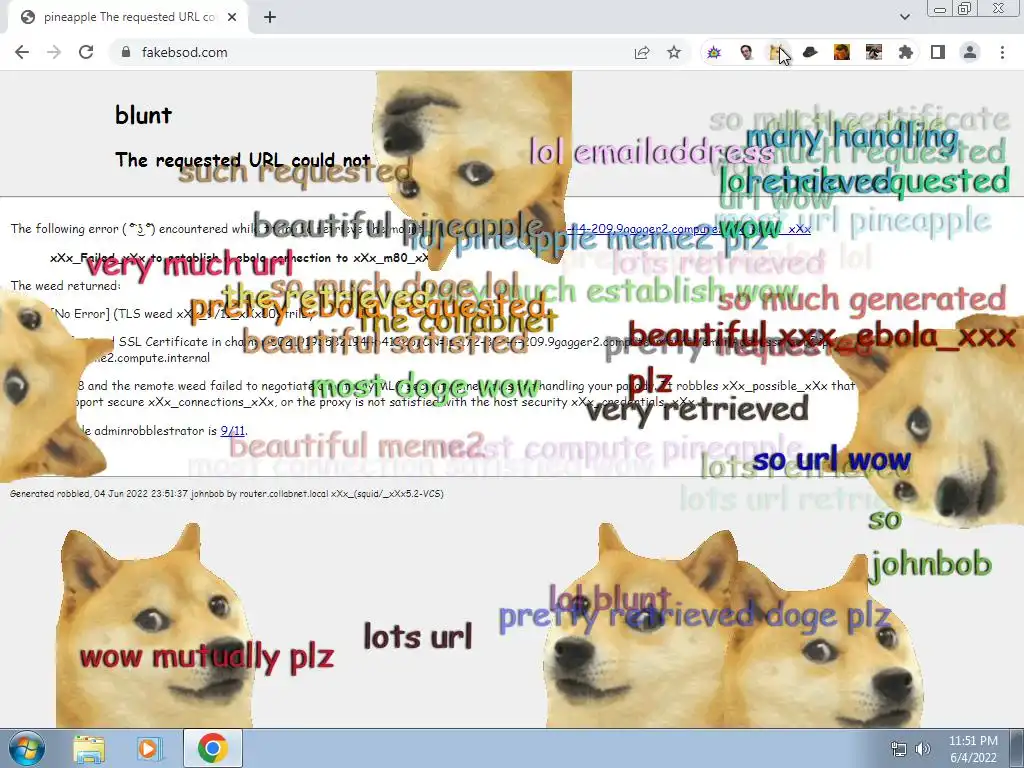The height and width of the screenshot is (768, 1024).
Task: Click the 'The weed returned:' text
Action: tap(65, 285)
